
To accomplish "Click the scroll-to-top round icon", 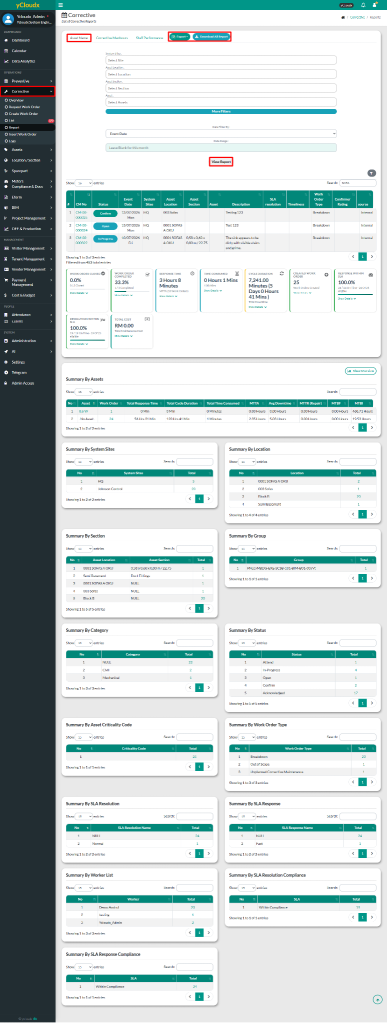I will tap(377, 999).
